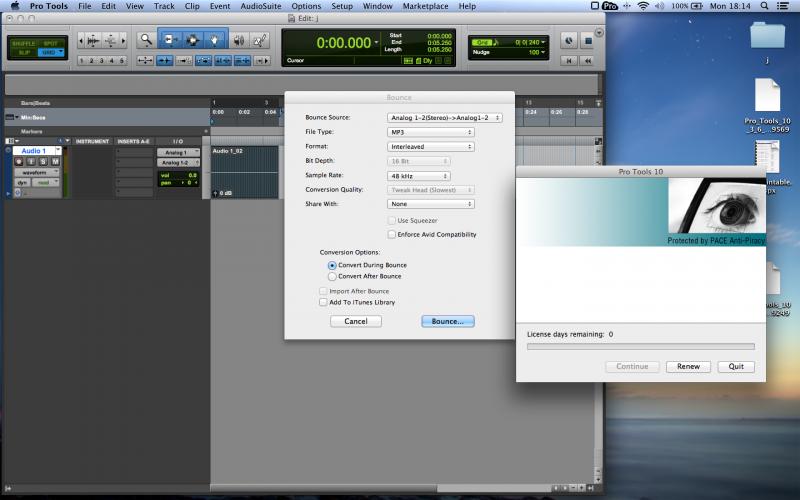Select the Selector tool in toolbar
Screen dimensions: 800x500
192,40
